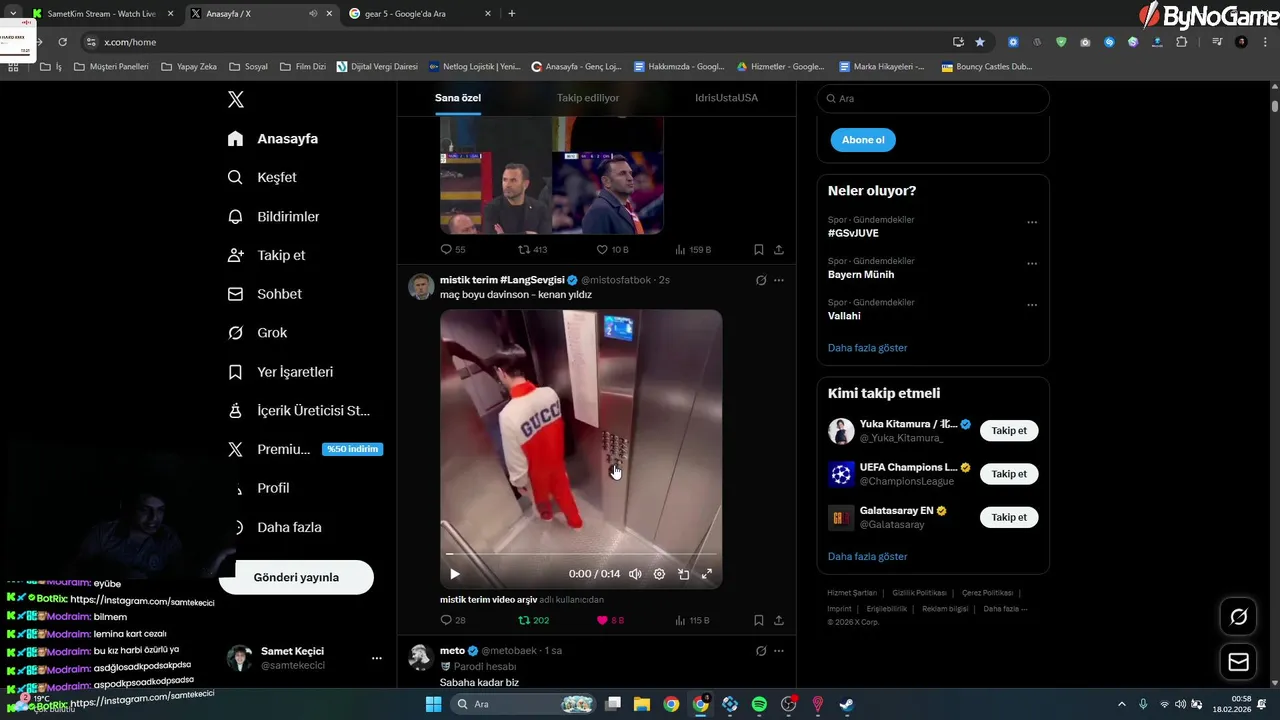Switch to IdrisUstaUSA tab

pyautogui.click(x=727, y=98)
